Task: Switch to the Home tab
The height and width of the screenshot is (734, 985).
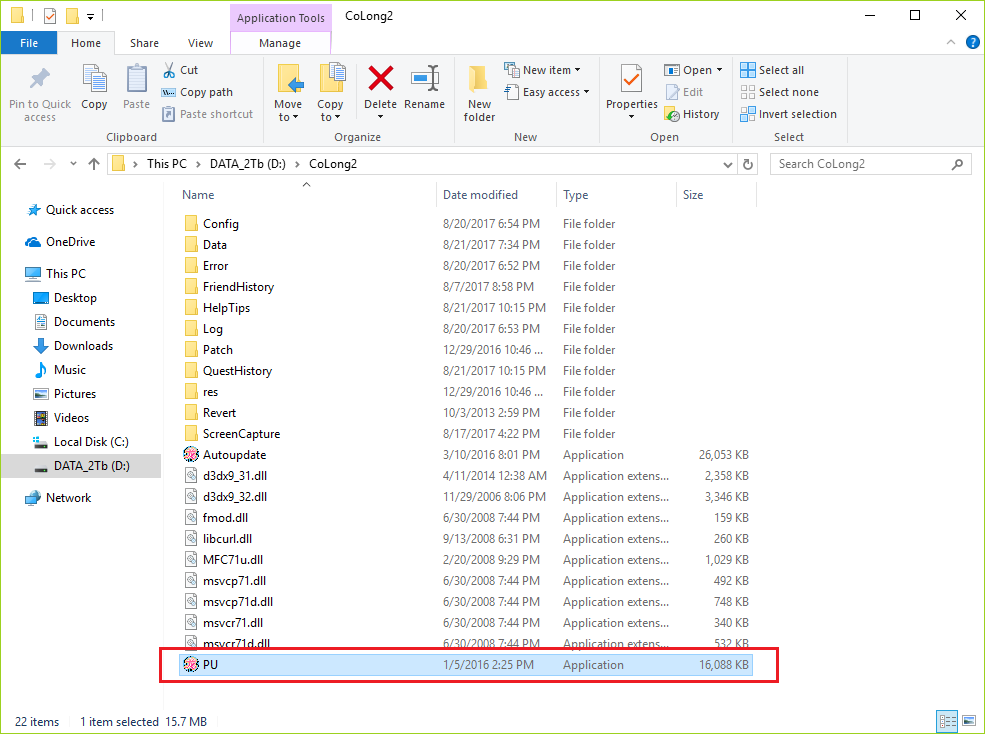Action: pos(85,43)
